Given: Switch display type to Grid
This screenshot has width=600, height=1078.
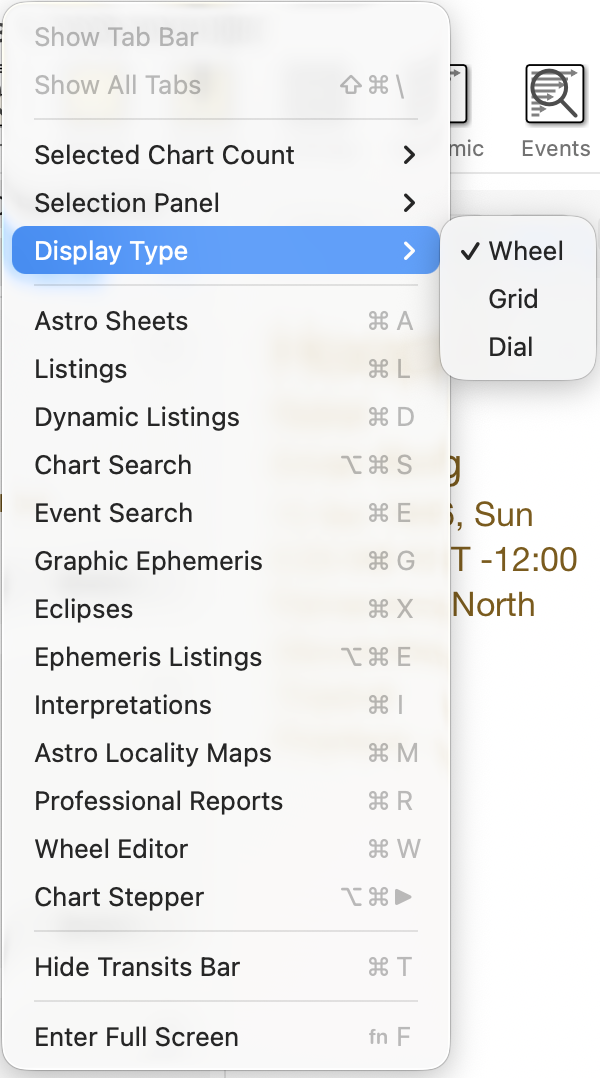Looking at the screenshot, I should (x=513, y=299).
